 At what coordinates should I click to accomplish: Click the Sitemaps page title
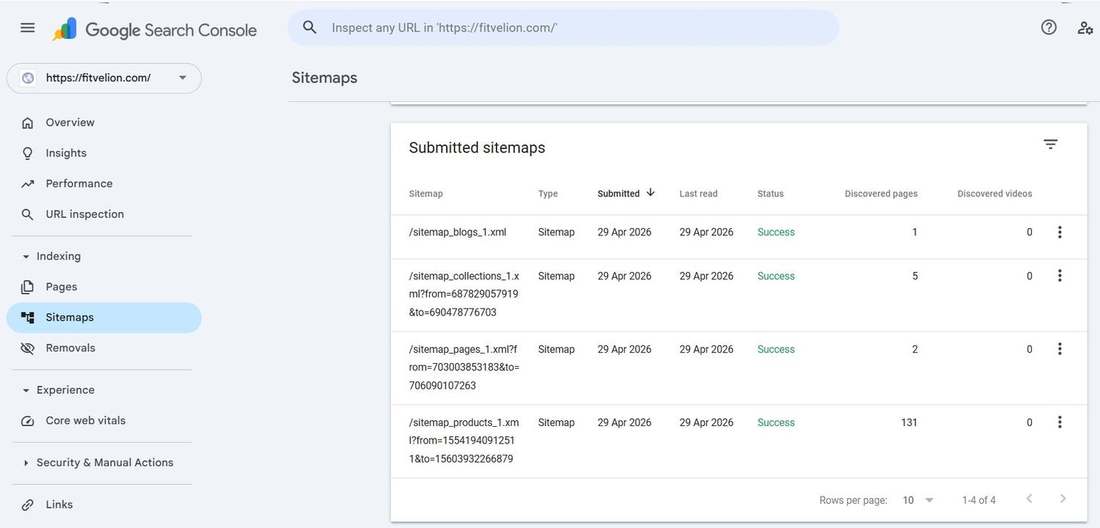[x=324, y=78]
